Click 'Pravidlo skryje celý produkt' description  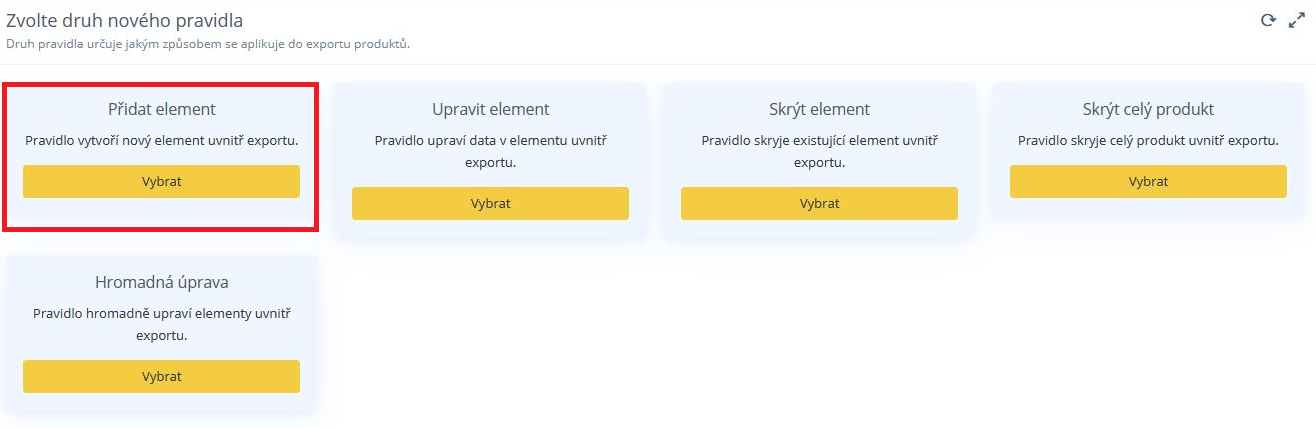[1148, 141]
